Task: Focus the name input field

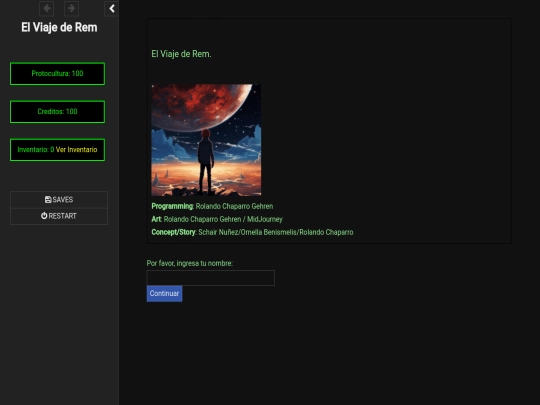Action: (x=211, y=278)
